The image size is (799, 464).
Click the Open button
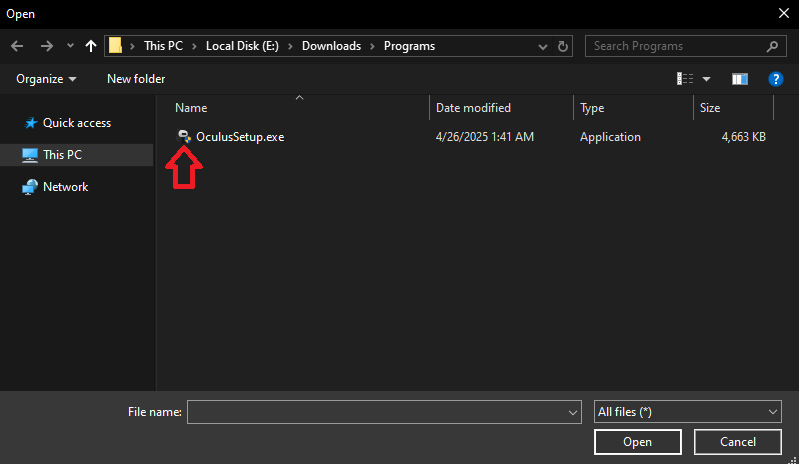click(637, 442)
